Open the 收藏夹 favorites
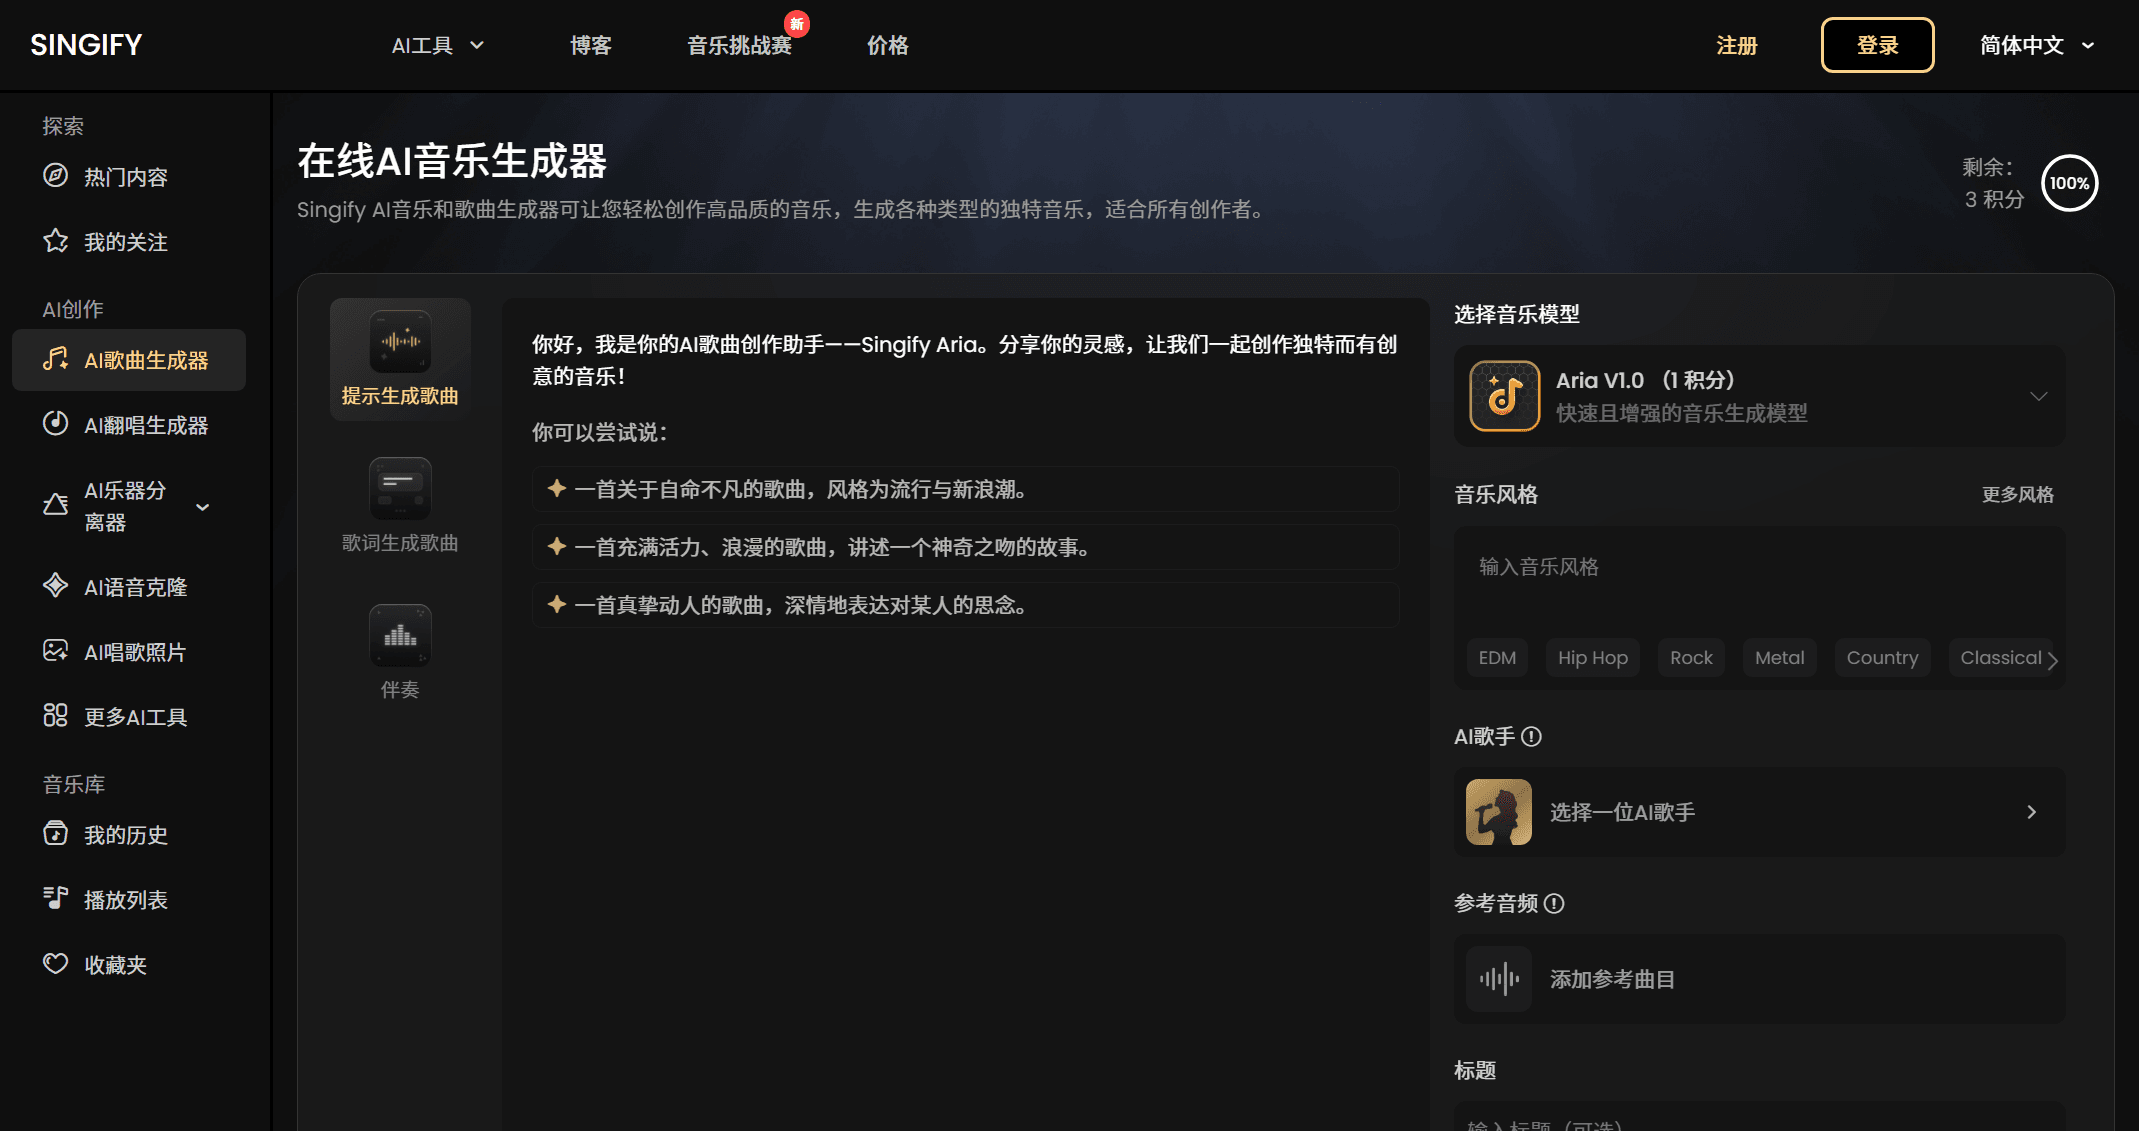Screen dimensions: 2139x1131 click(116, 964)
